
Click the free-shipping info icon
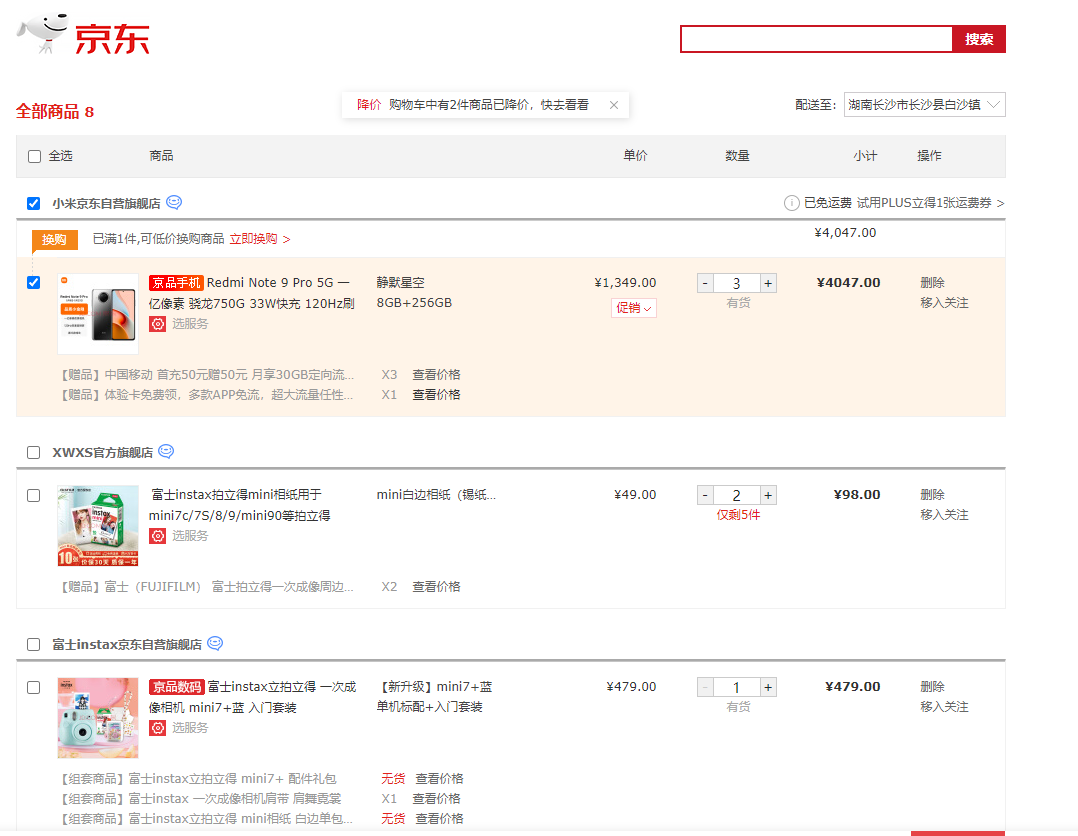791,203
